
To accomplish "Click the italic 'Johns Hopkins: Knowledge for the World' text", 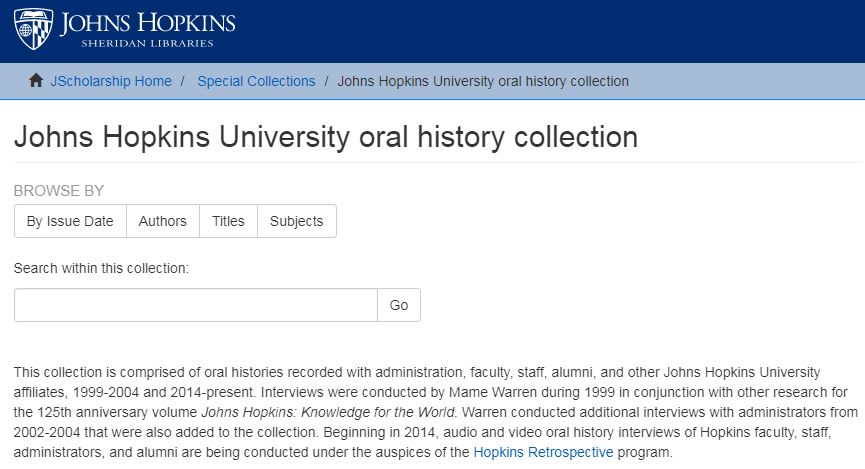I will pos(329,413).
